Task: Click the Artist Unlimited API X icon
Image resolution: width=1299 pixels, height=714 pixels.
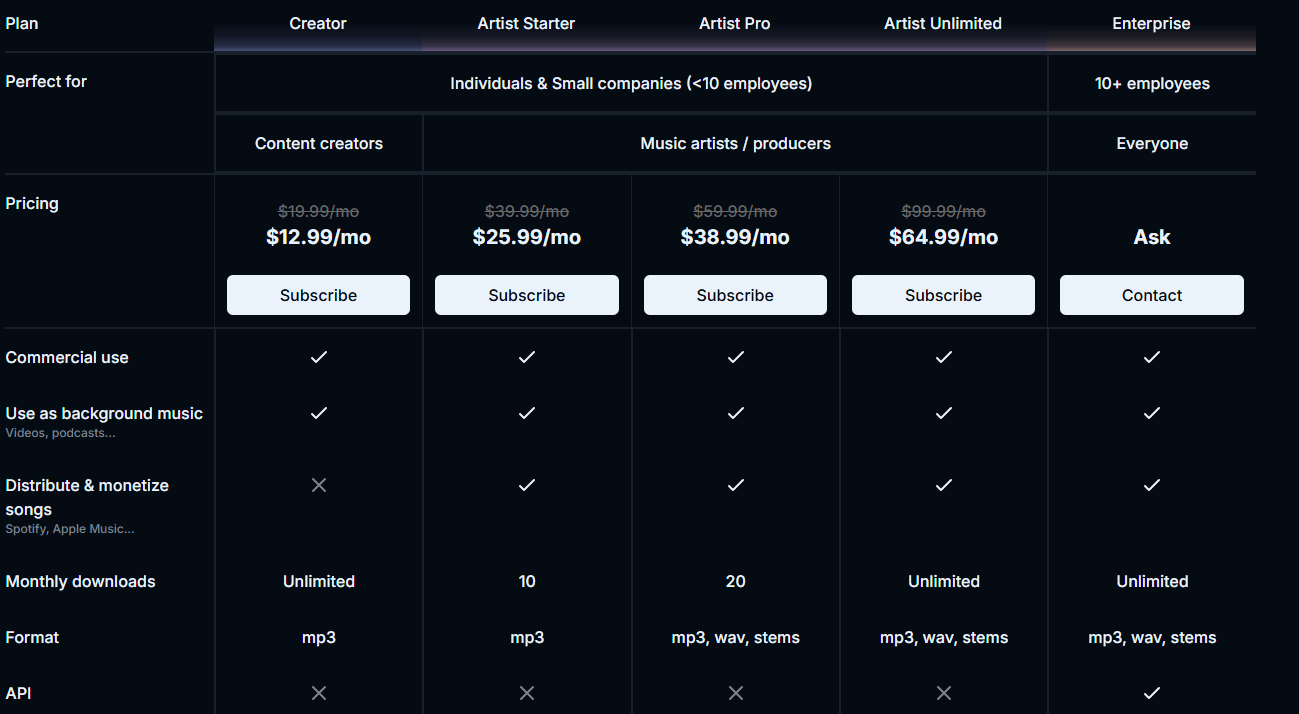Action: point(943,693)
